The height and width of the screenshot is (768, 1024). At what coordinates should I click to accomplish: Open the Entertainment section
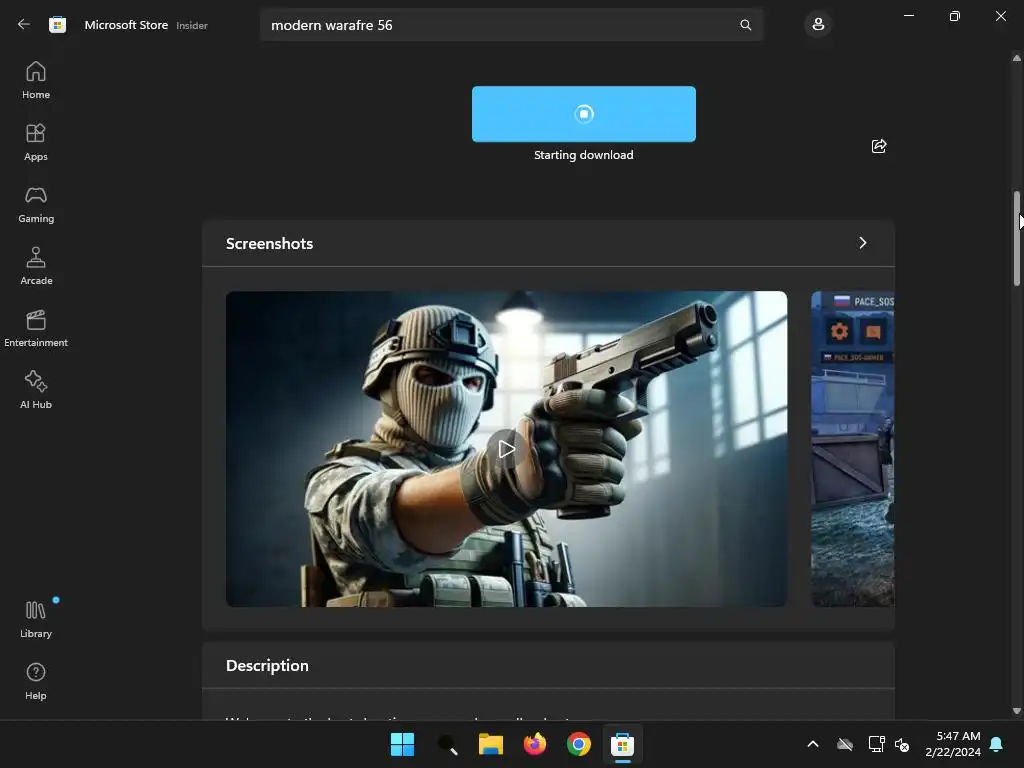click(36, 328)
